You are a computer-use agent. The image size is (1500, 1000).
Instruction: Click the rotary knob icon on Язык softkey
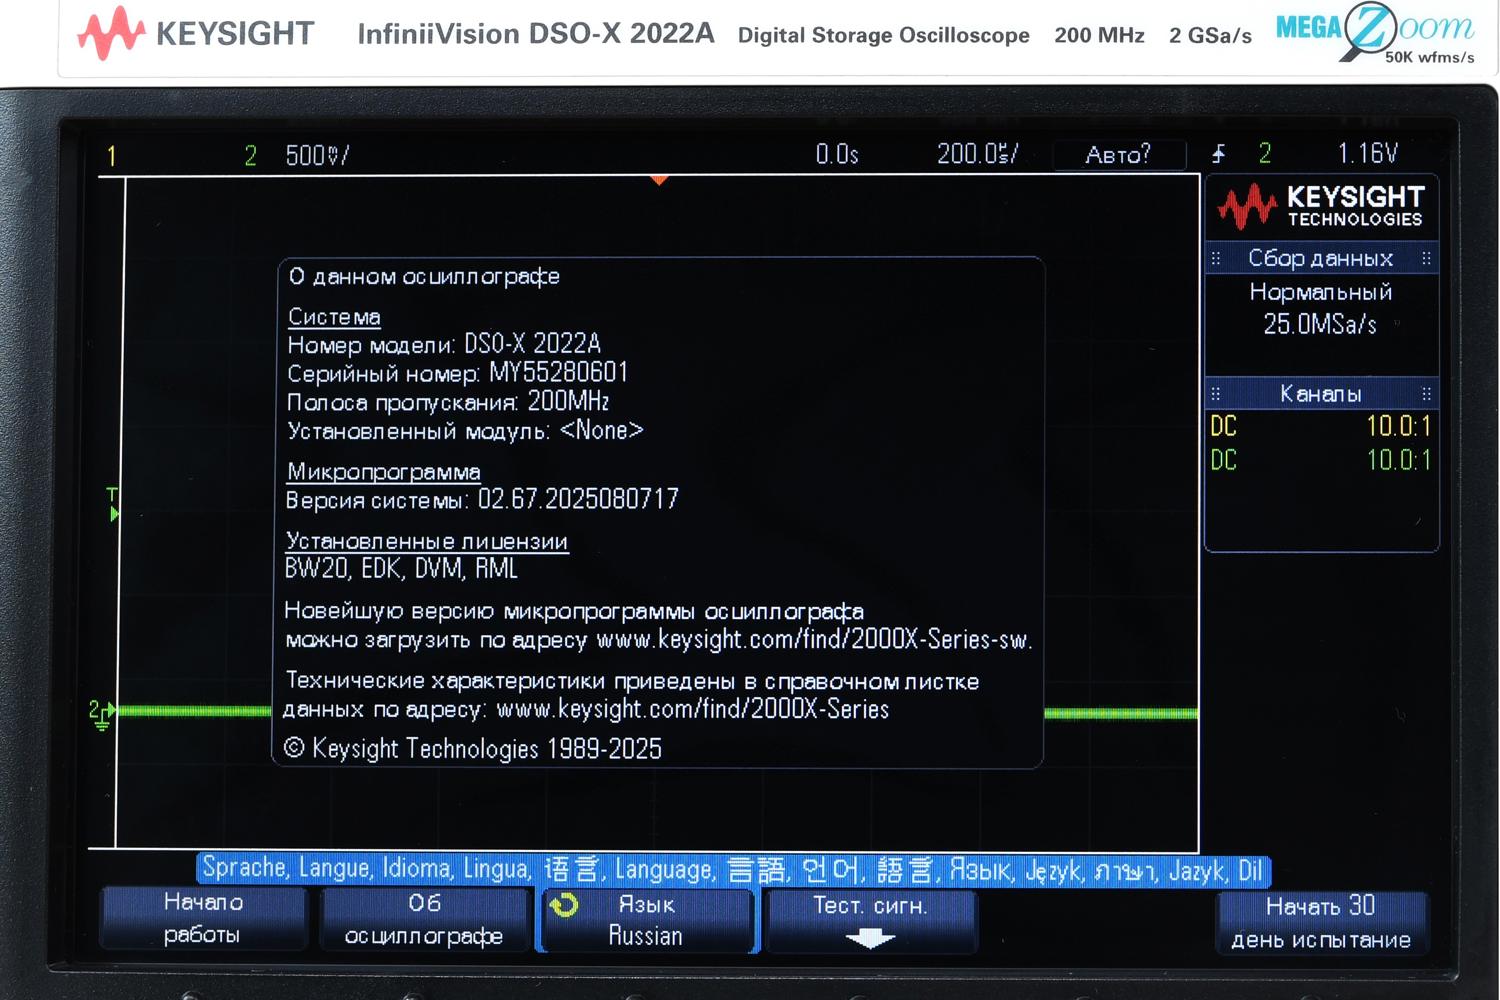tap(564, 905)
